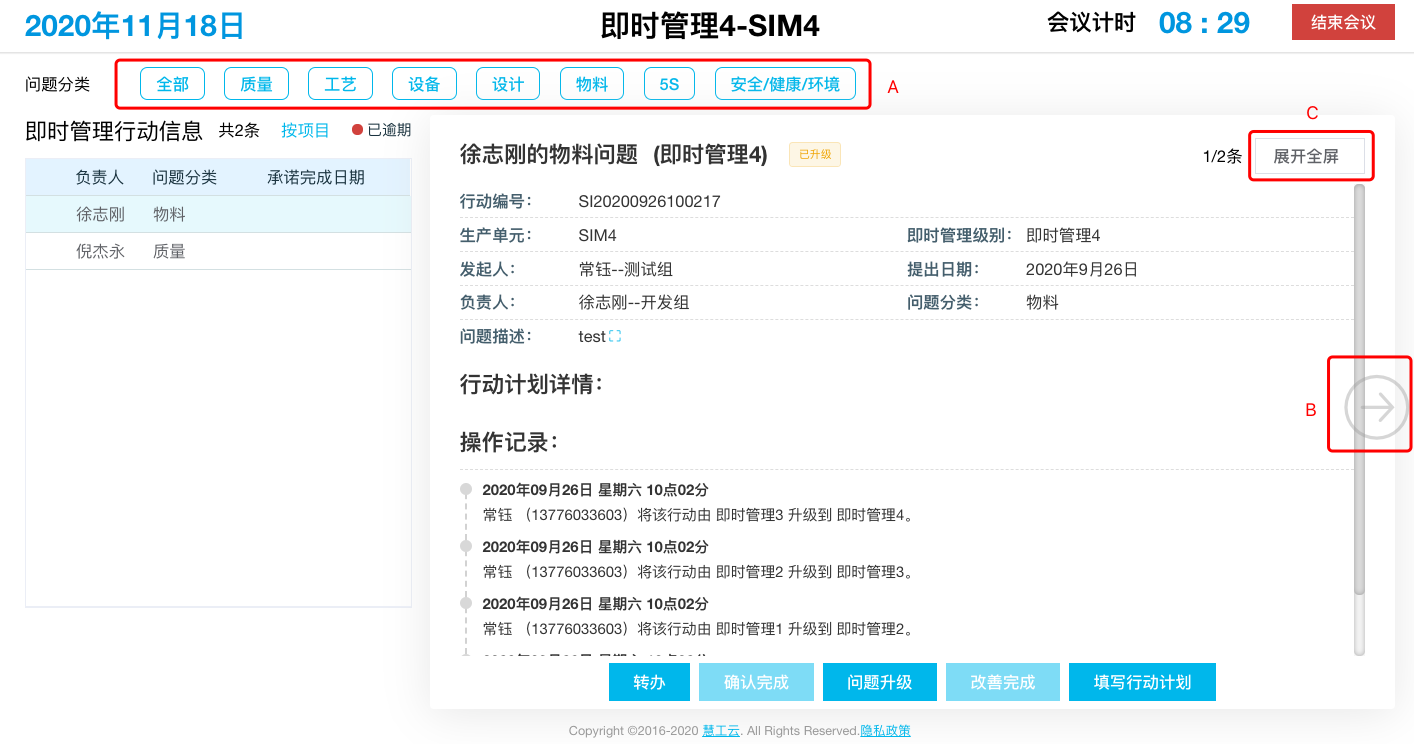Filter by 安全/健康/环境 category
This screenshot has height=744, width=1414.
click(x=785, y=84)
